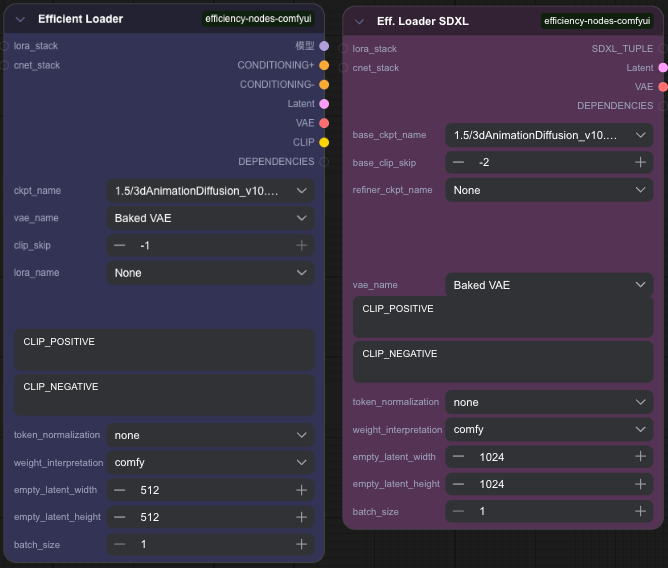
Task: Click the CLIP_POSITIVE text box in Efficient Loader
Action: (x=165, y=351)
